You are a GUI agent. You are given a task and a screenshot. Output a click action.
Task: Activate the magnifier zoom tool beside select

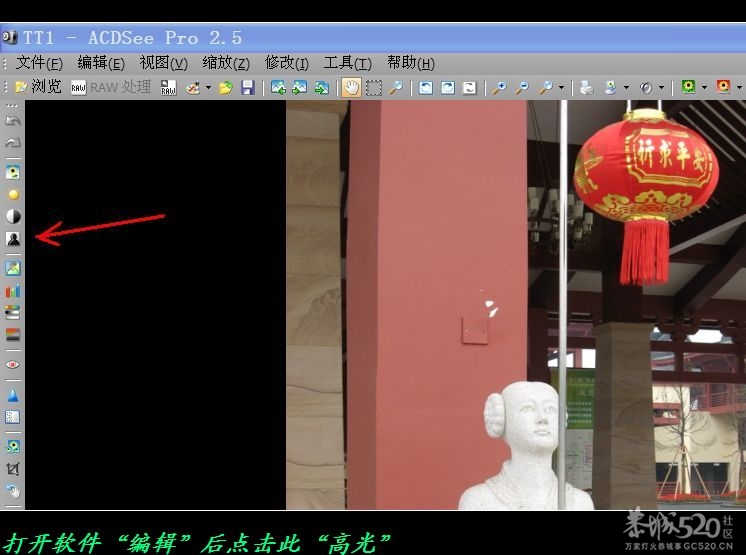click(x=395, y=88)
